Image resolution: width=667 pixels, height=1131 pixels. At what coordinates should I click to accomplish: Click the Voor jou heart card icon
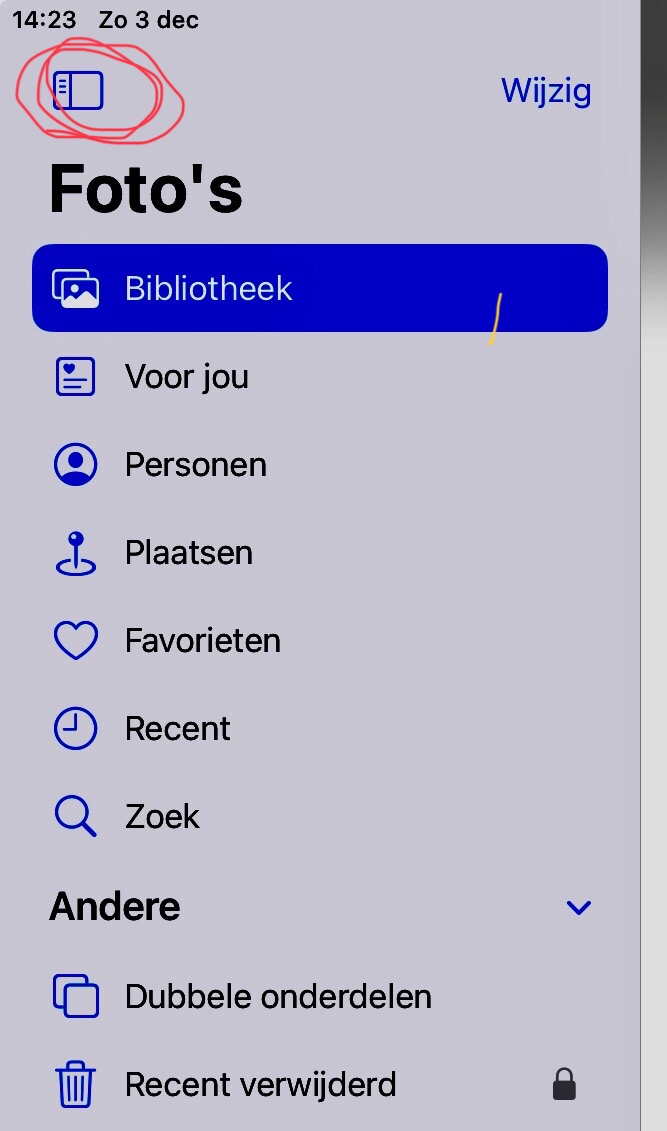(x=75, y=377)
